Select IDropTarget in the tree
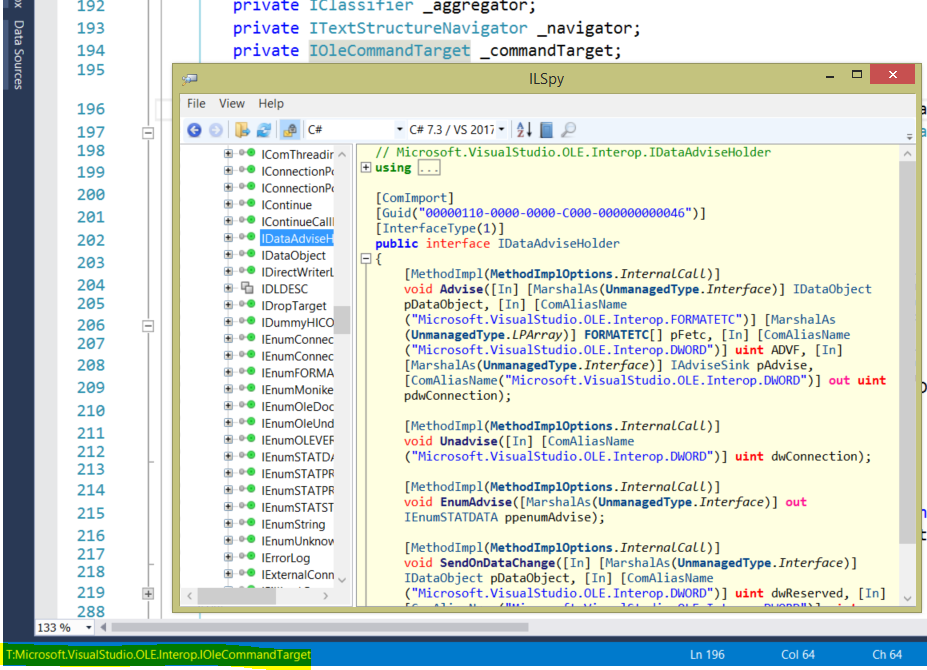This screenshot has width=927, height=670. coord(294,306)
